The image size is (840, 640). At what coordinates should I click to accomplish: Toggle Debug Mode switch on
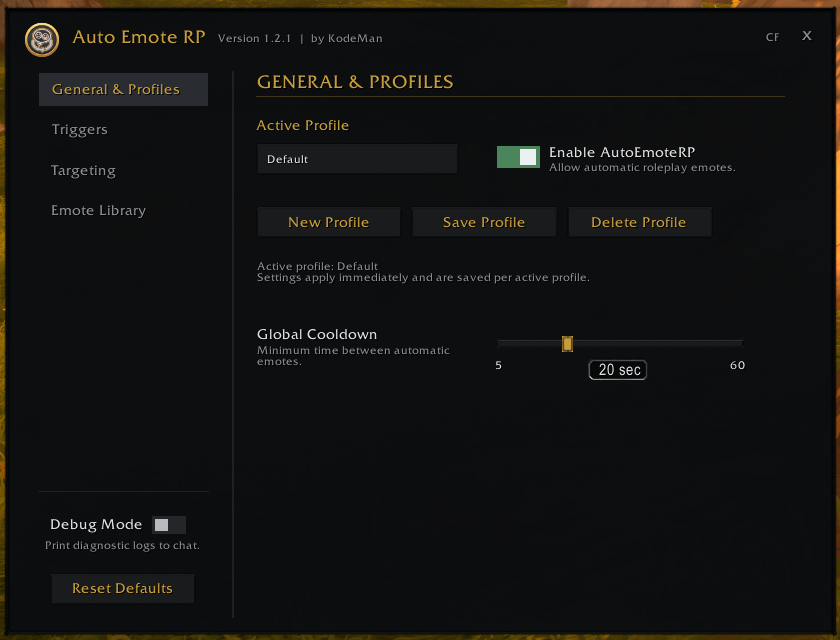click(169, 525)
